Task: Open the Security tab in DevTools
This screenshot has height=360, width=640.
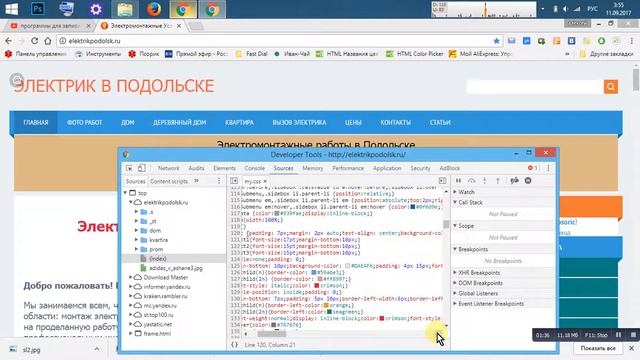Action: (420, 168)
